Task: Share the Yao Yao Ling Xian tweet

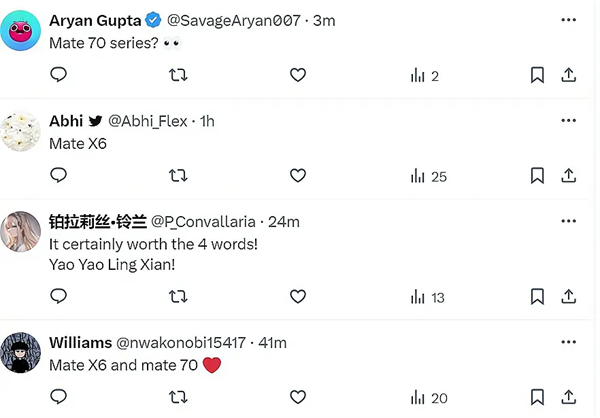Action: click(569, 297)
